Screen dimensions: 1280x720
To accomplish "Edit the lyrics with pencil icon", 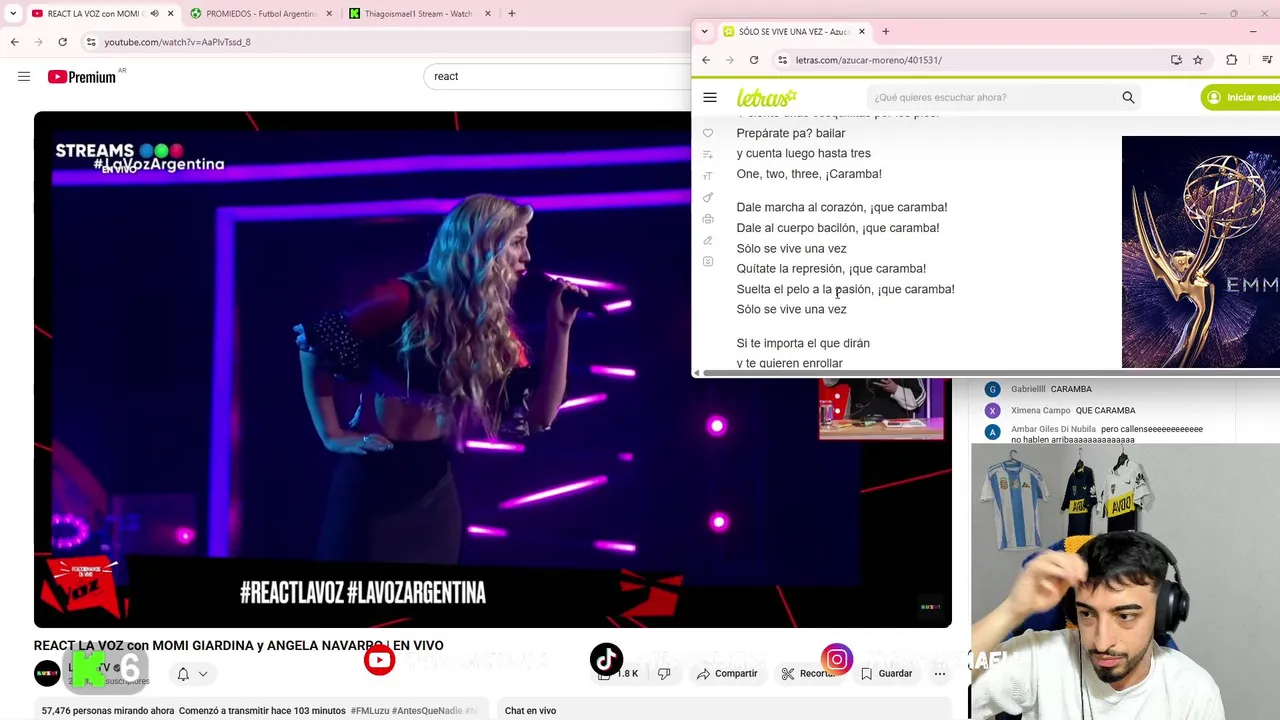I will 708,241.
